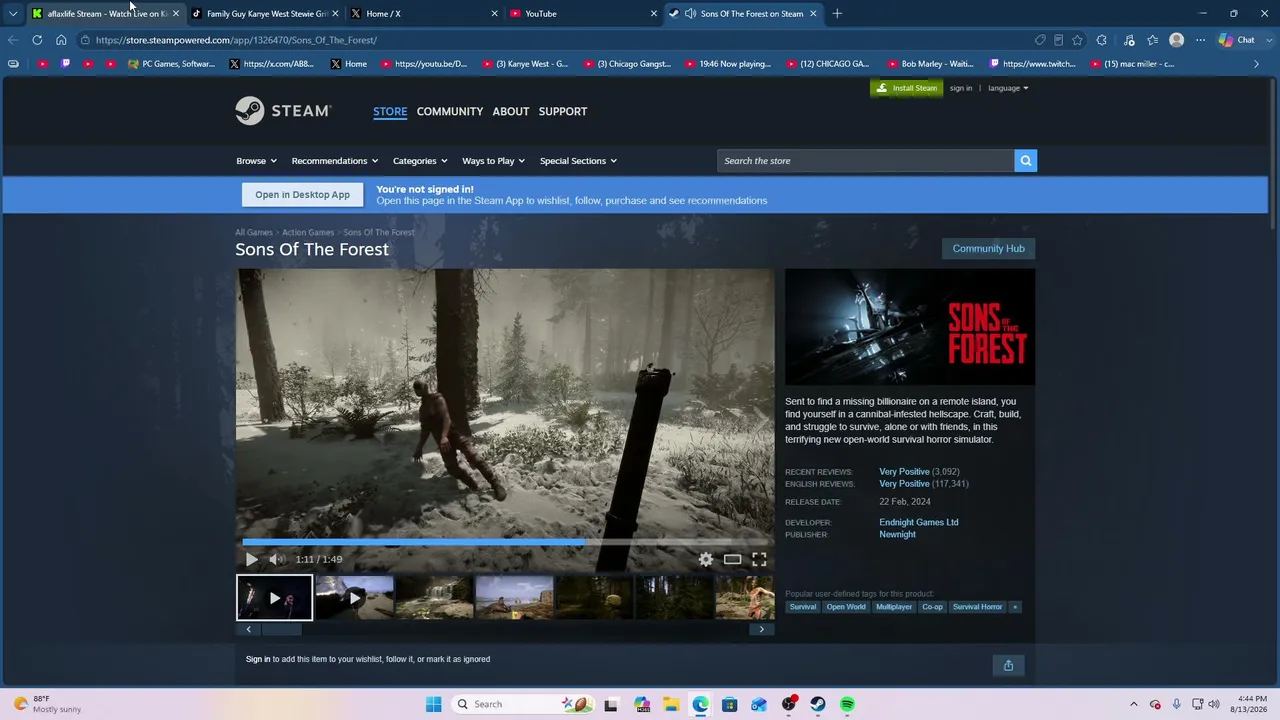Screen dimensions: 1280x720
Task: Select the waterfall screenshot thumbnail
Action: [434, 598]
